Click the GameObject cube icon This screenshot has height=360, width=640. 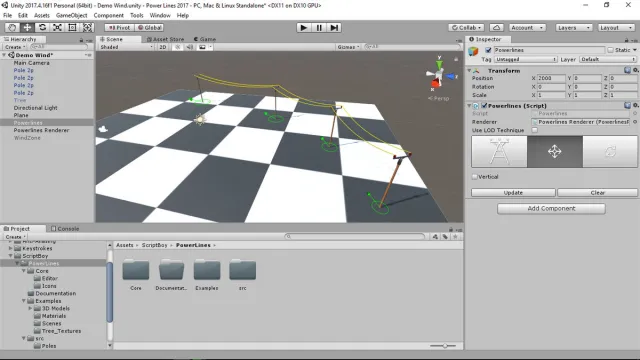click(x=473, y=51)
